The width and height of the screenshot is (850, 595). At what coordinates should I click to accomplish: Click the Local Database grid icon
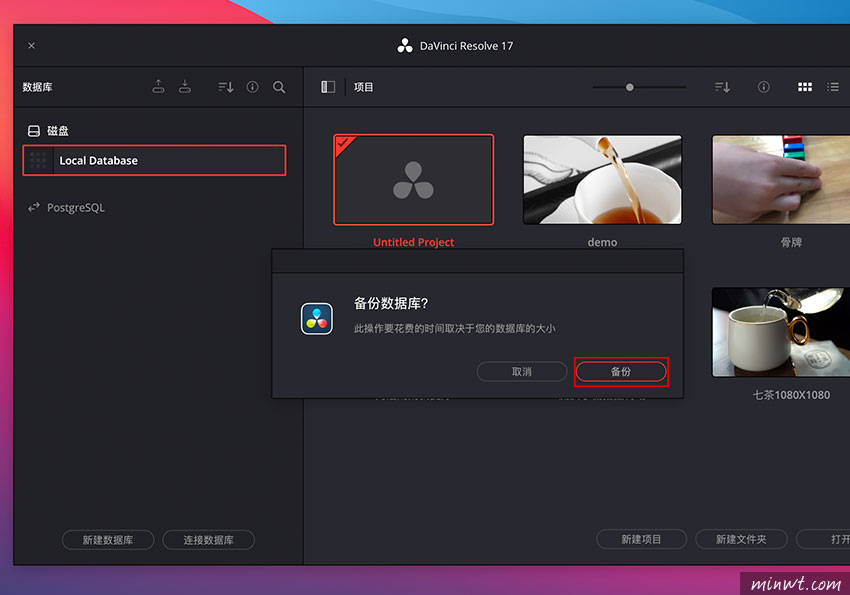[38, 160]
